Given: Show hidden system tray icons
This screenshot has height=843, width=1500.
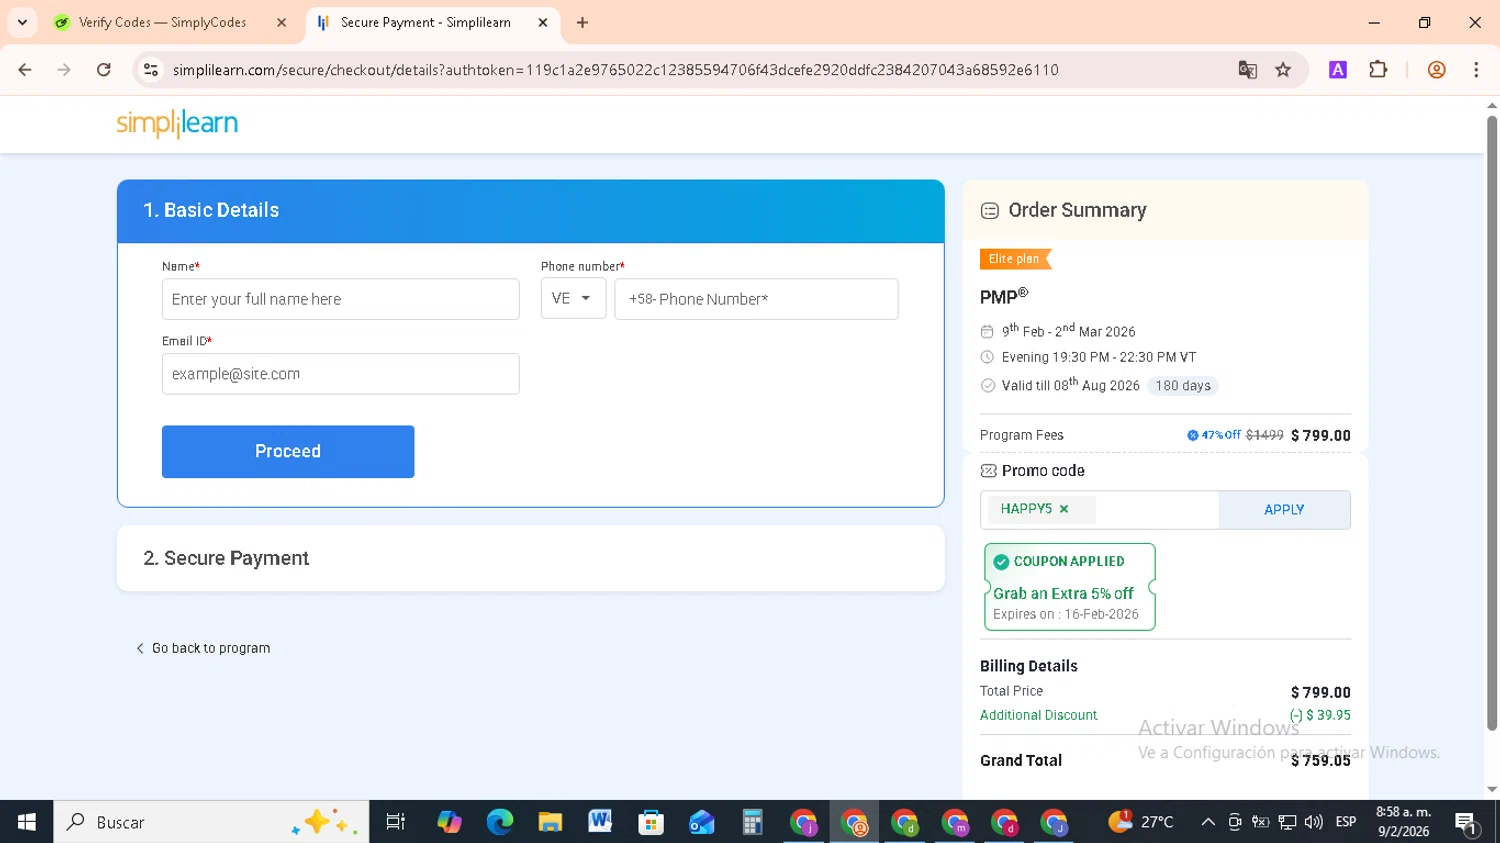Looking at the screenshot, I should (1208, 822).
